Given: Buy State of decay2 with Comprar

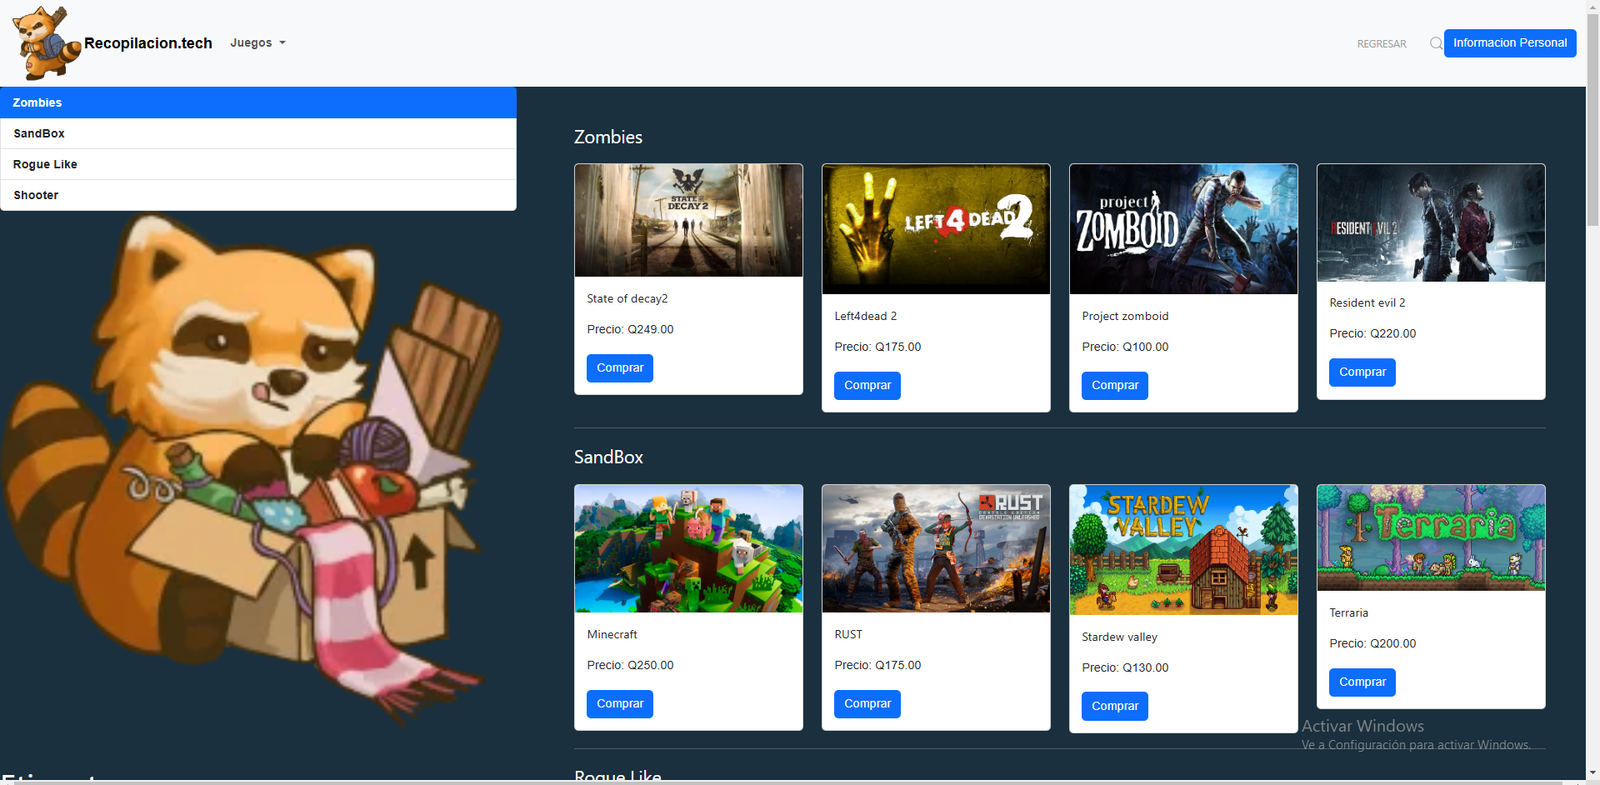Looking at the screenshot, I should pyautogui.click(x=620, y=368).
